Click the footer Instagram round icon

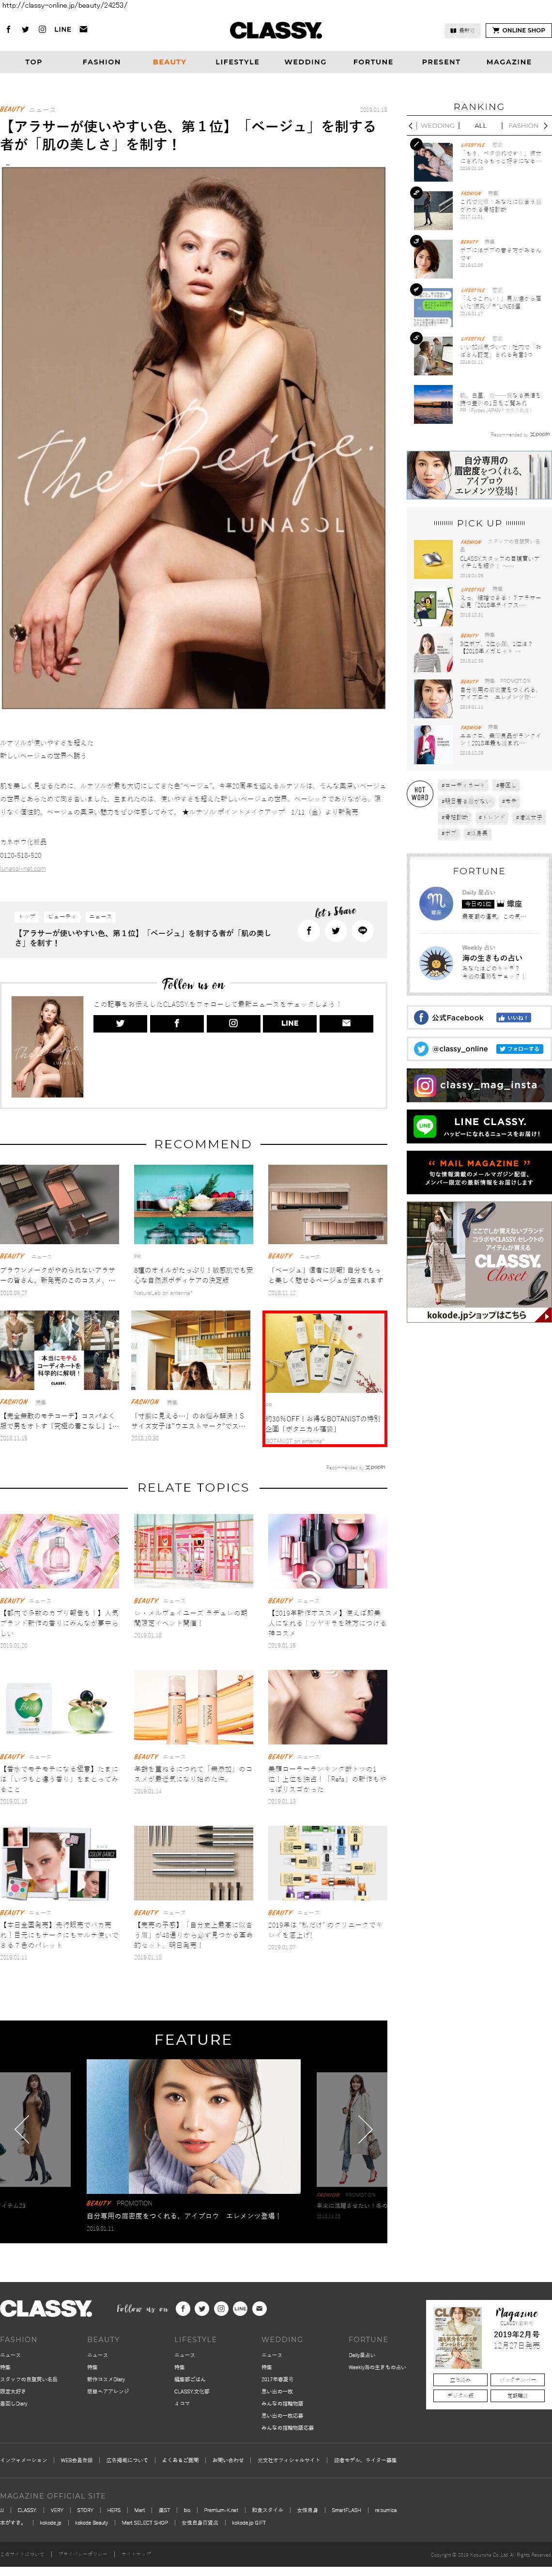click(x=221, y=2309)
